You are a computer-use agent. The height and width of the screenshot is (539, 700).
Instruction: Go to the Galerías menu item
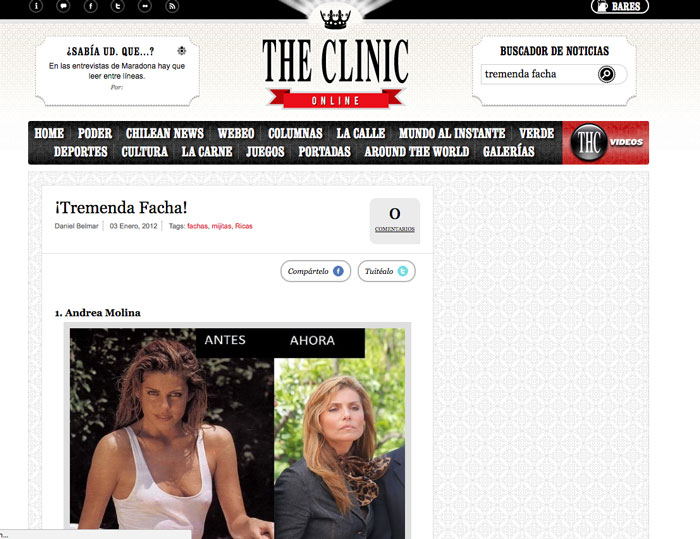tap(508, 151)
